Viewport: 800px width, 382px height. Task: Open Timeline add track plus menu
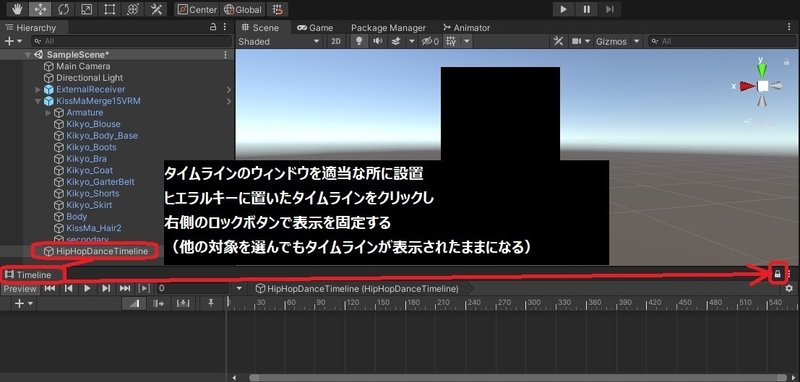pos(23,303)
